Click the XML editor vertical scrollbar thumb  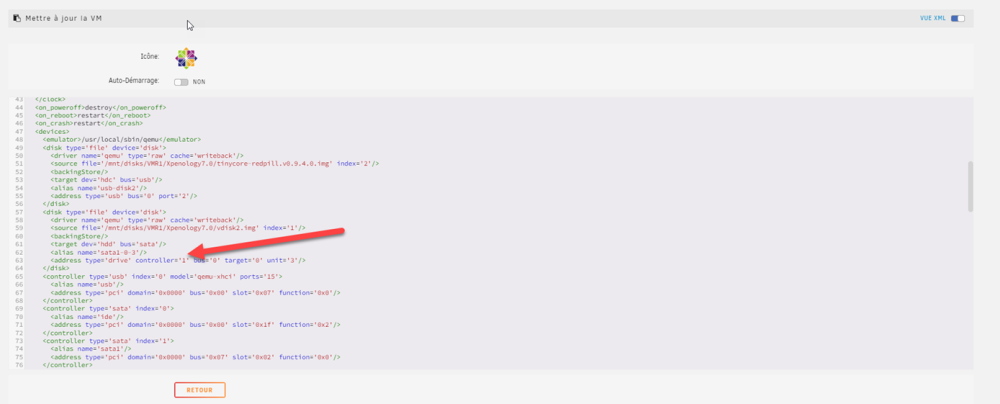(x=971, y=186)
